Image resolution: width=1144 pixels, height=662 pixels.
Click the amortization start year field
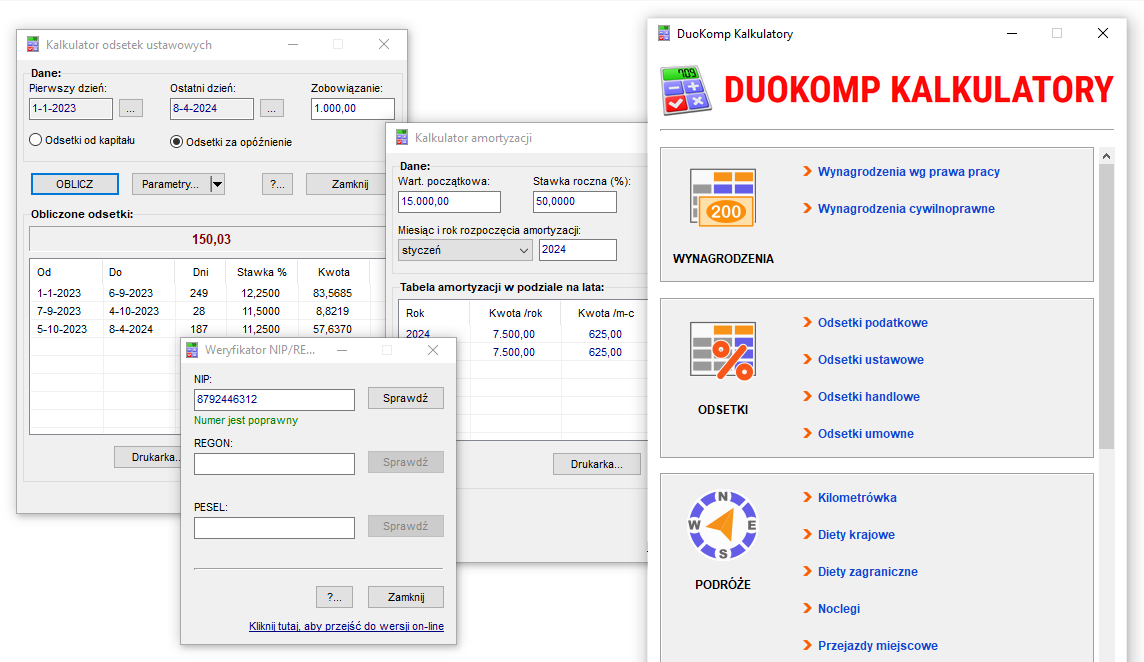[578, 250]
